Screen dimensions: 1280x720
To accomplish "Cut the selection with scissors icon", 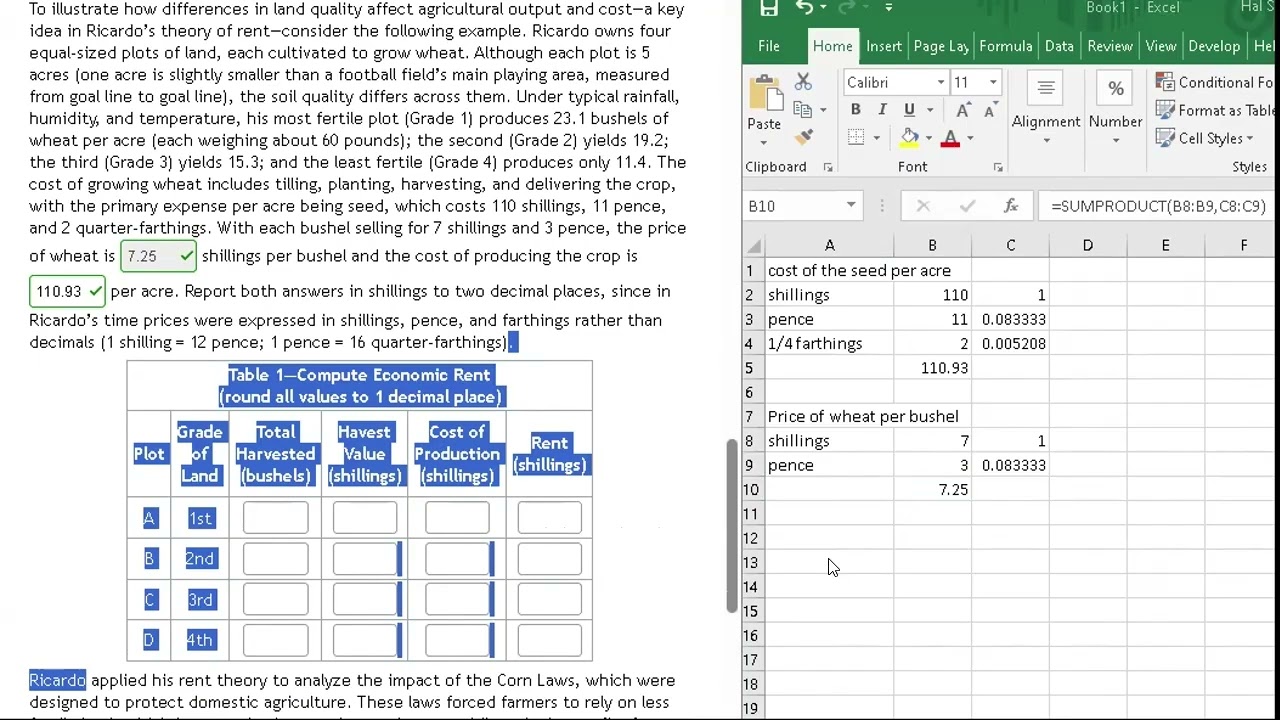I will 803,82.
